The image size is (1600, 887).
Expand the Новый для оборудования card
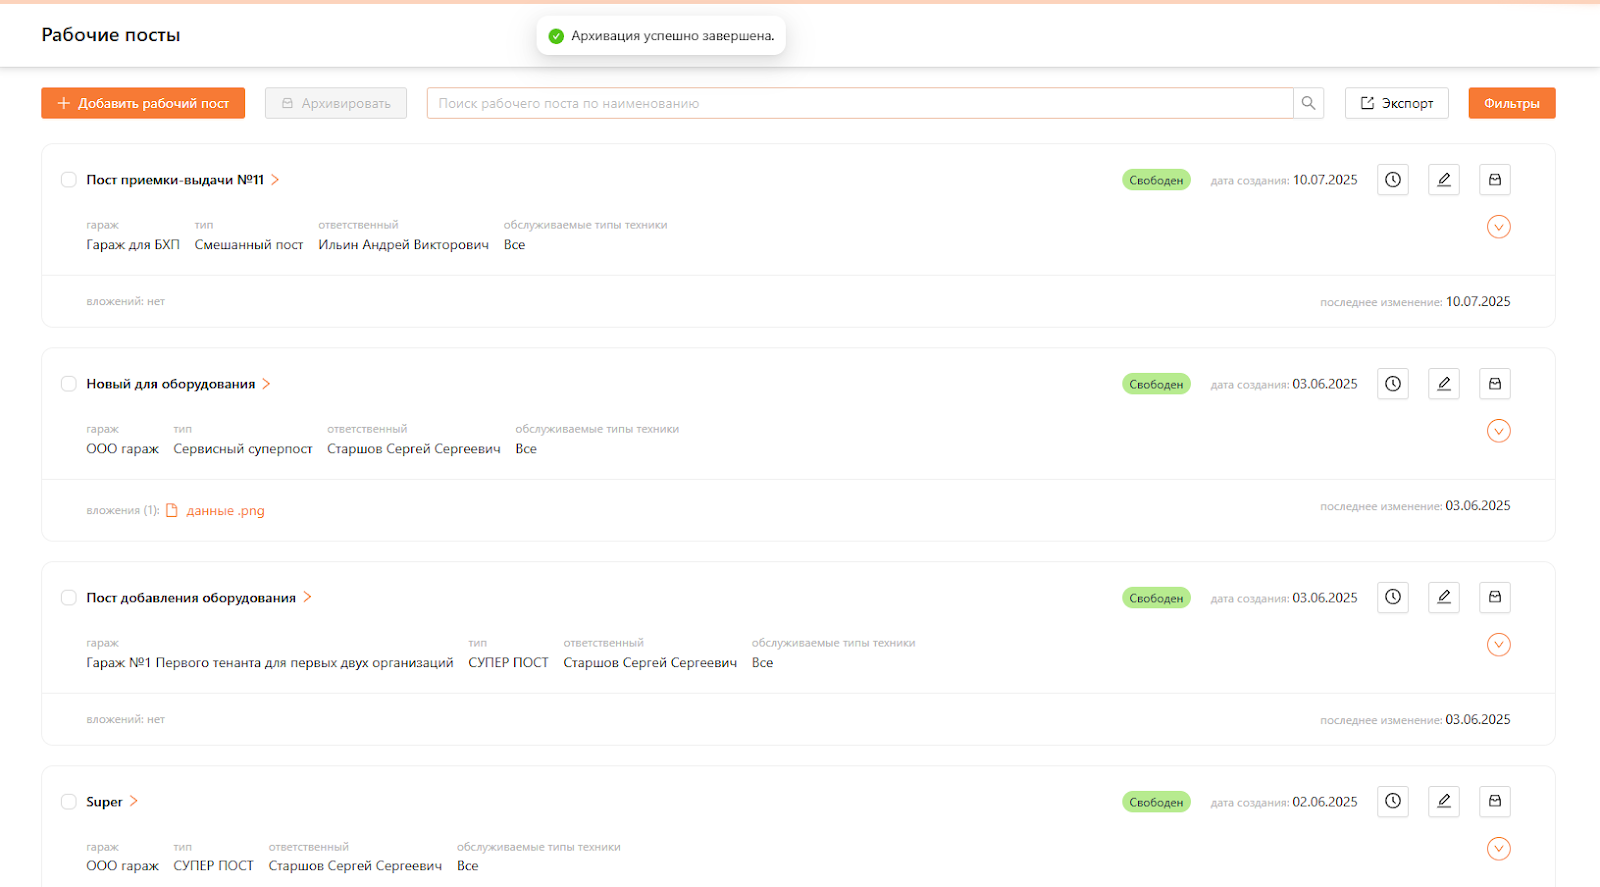[x=1498, y=431]
